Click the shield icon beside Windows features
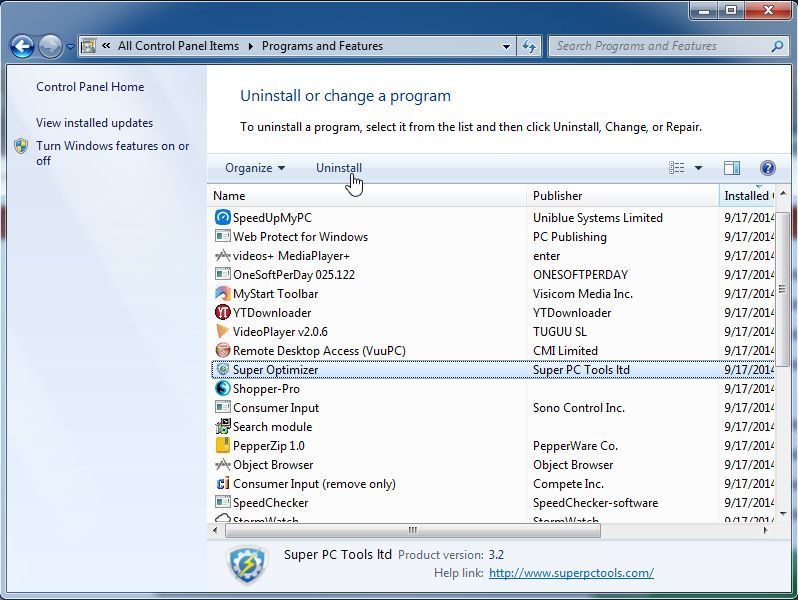The height and width of the screenshot is (600, 798). (21, 147)
